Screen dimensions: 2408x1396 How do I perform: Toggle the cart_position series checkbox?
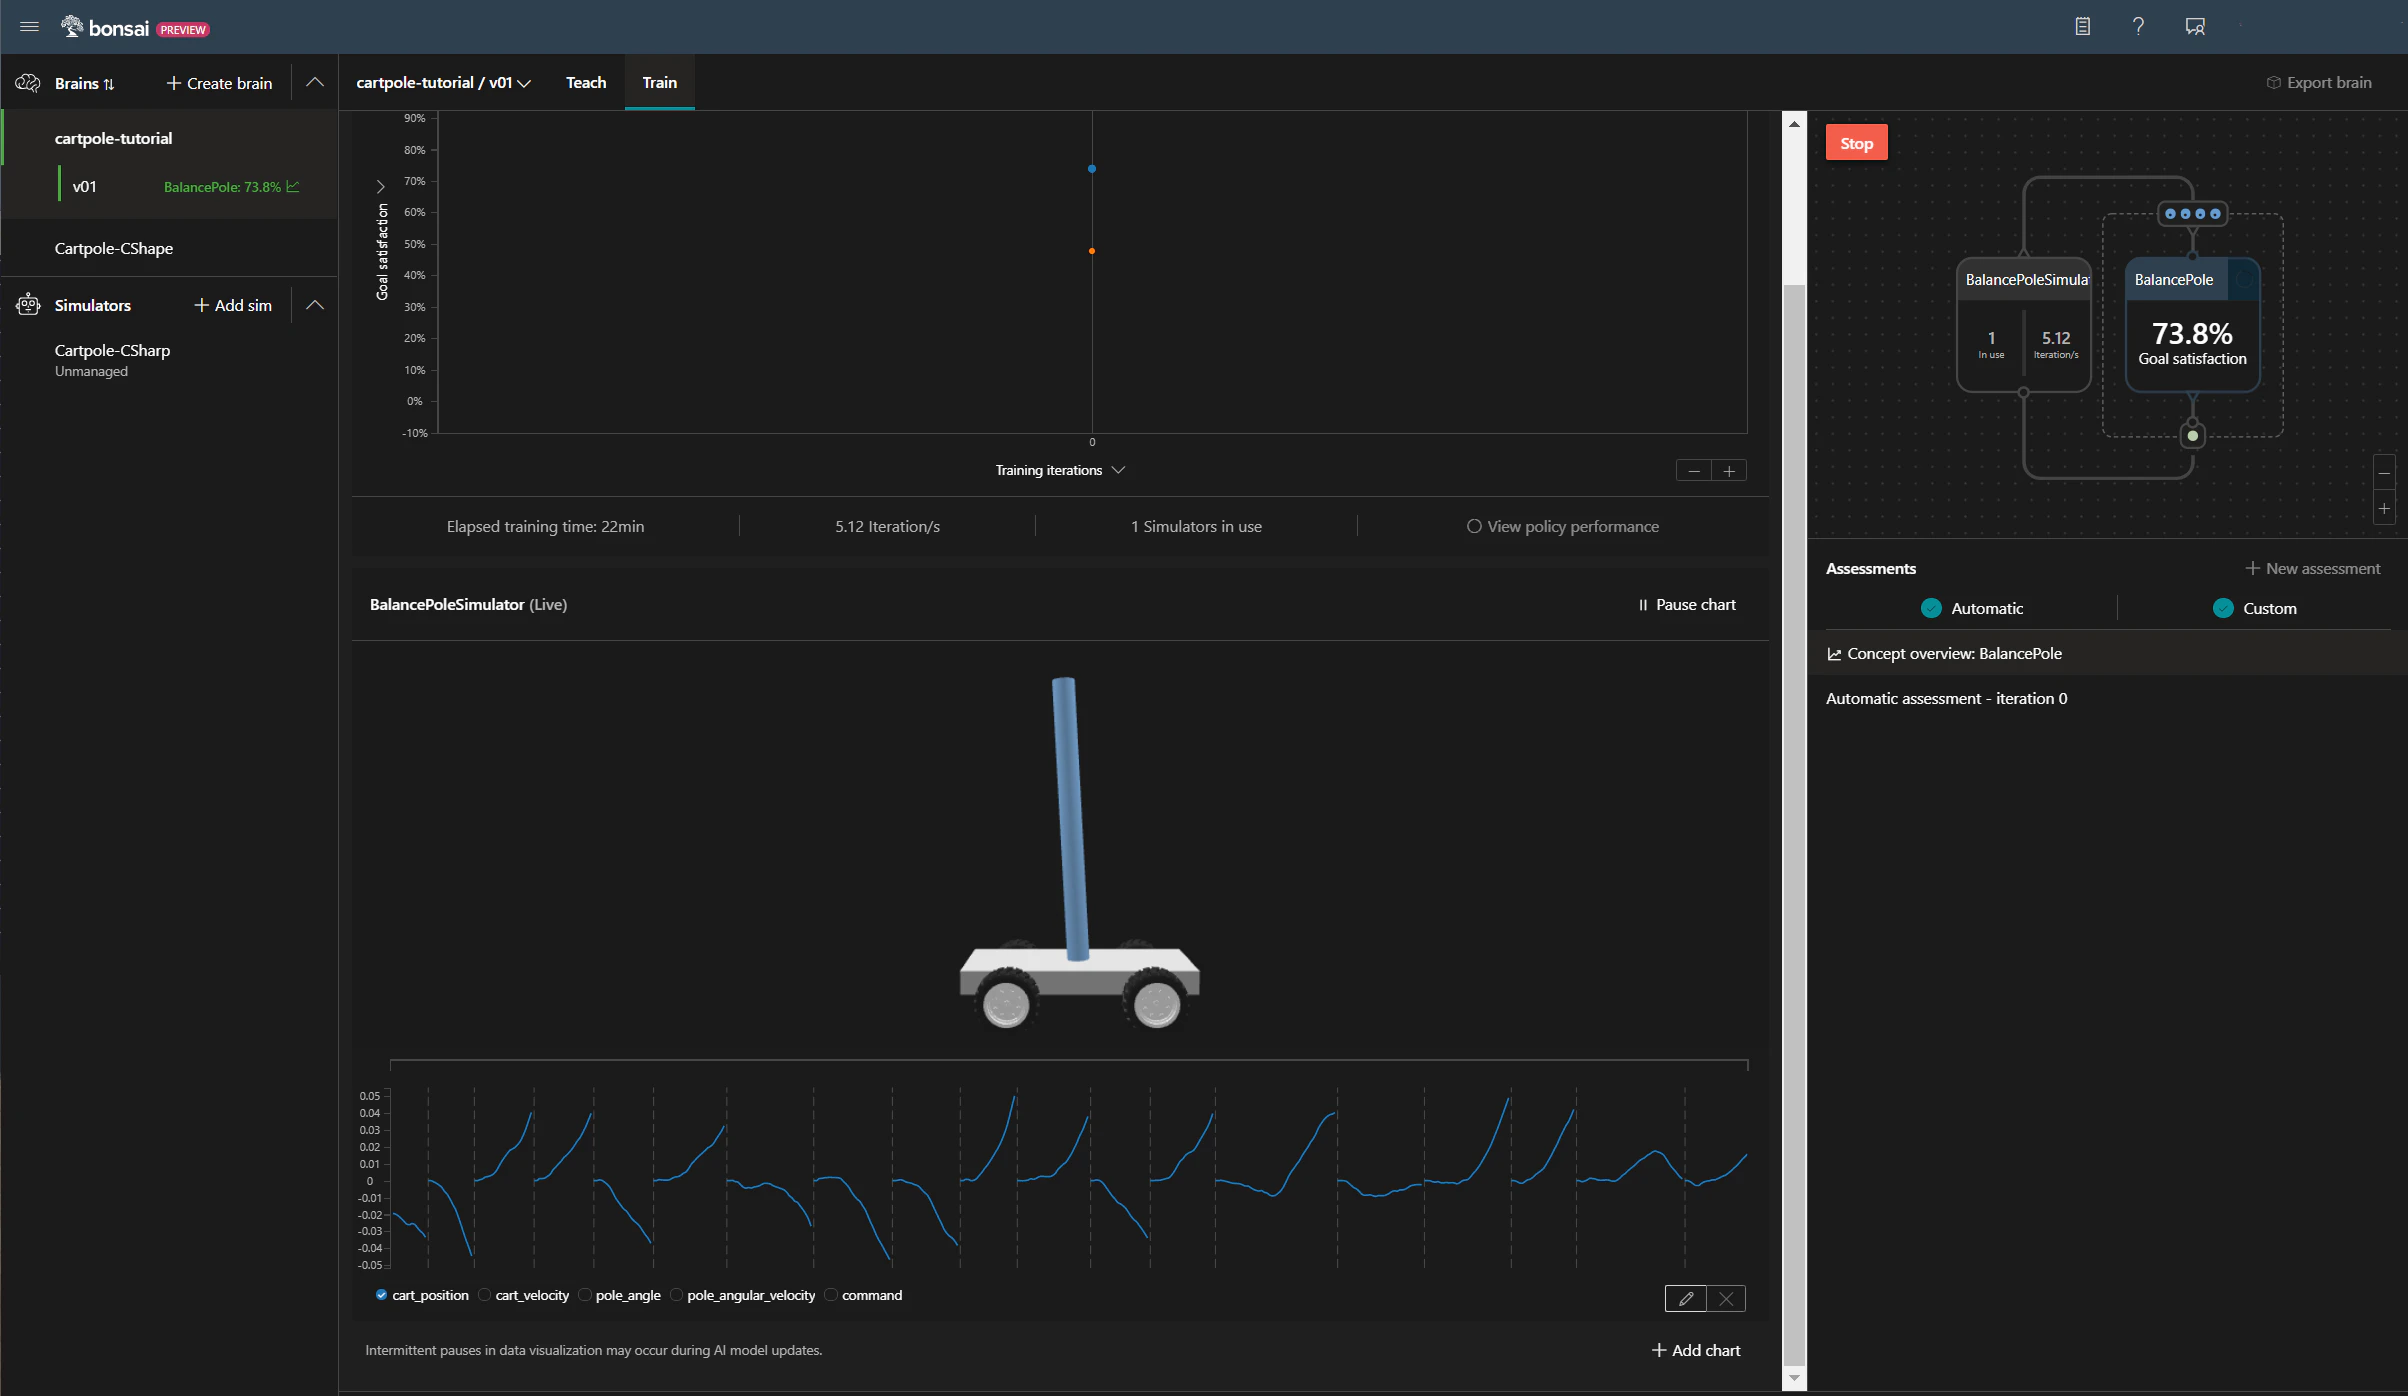coord(381,1295)
